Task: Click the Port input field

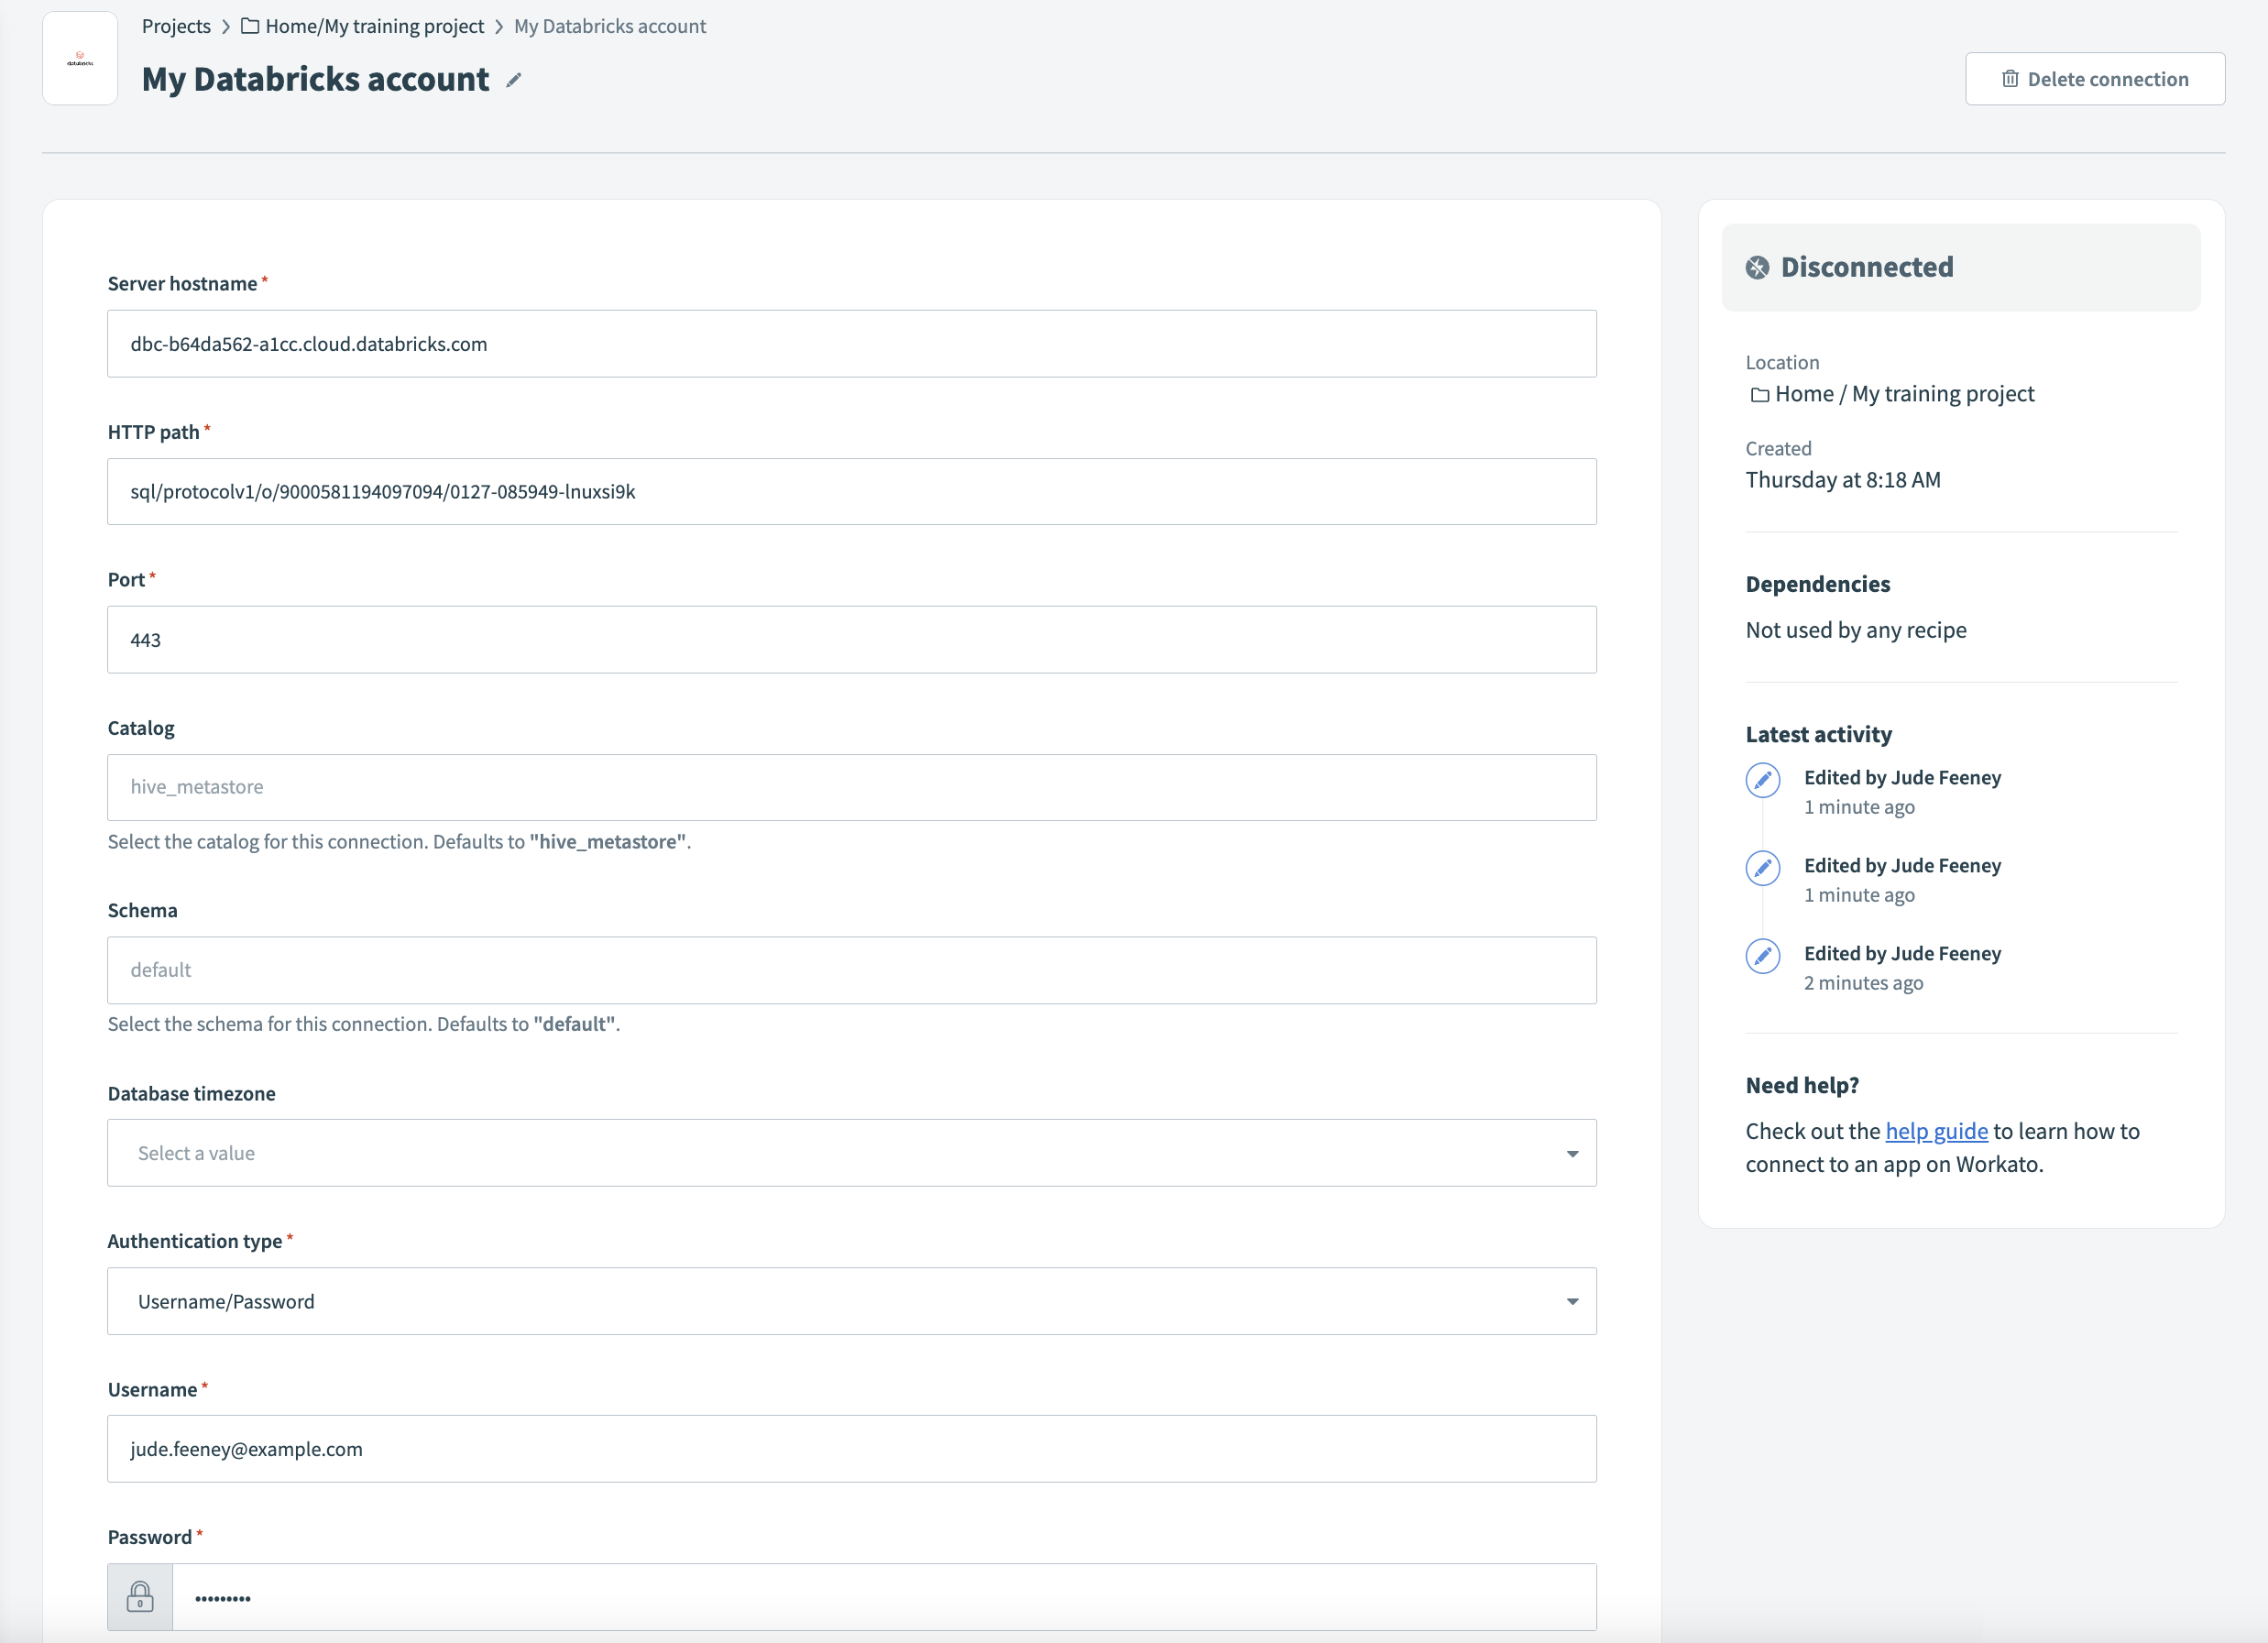Action: coord(851,639)
